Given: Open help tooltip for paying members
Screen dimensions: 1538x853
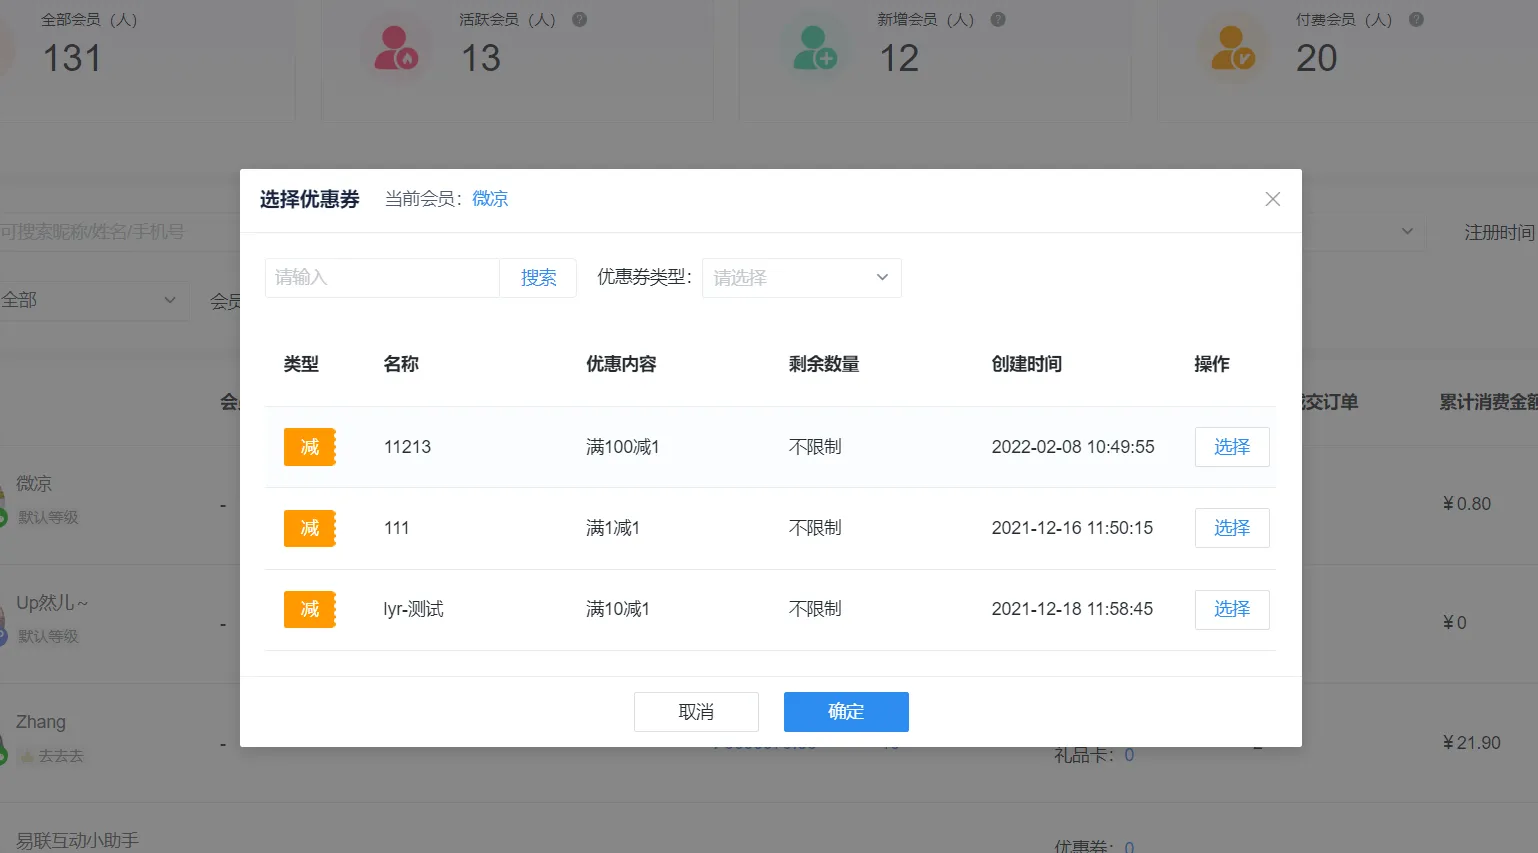Looking at the screenshot, I should [x=1416, y=19].
